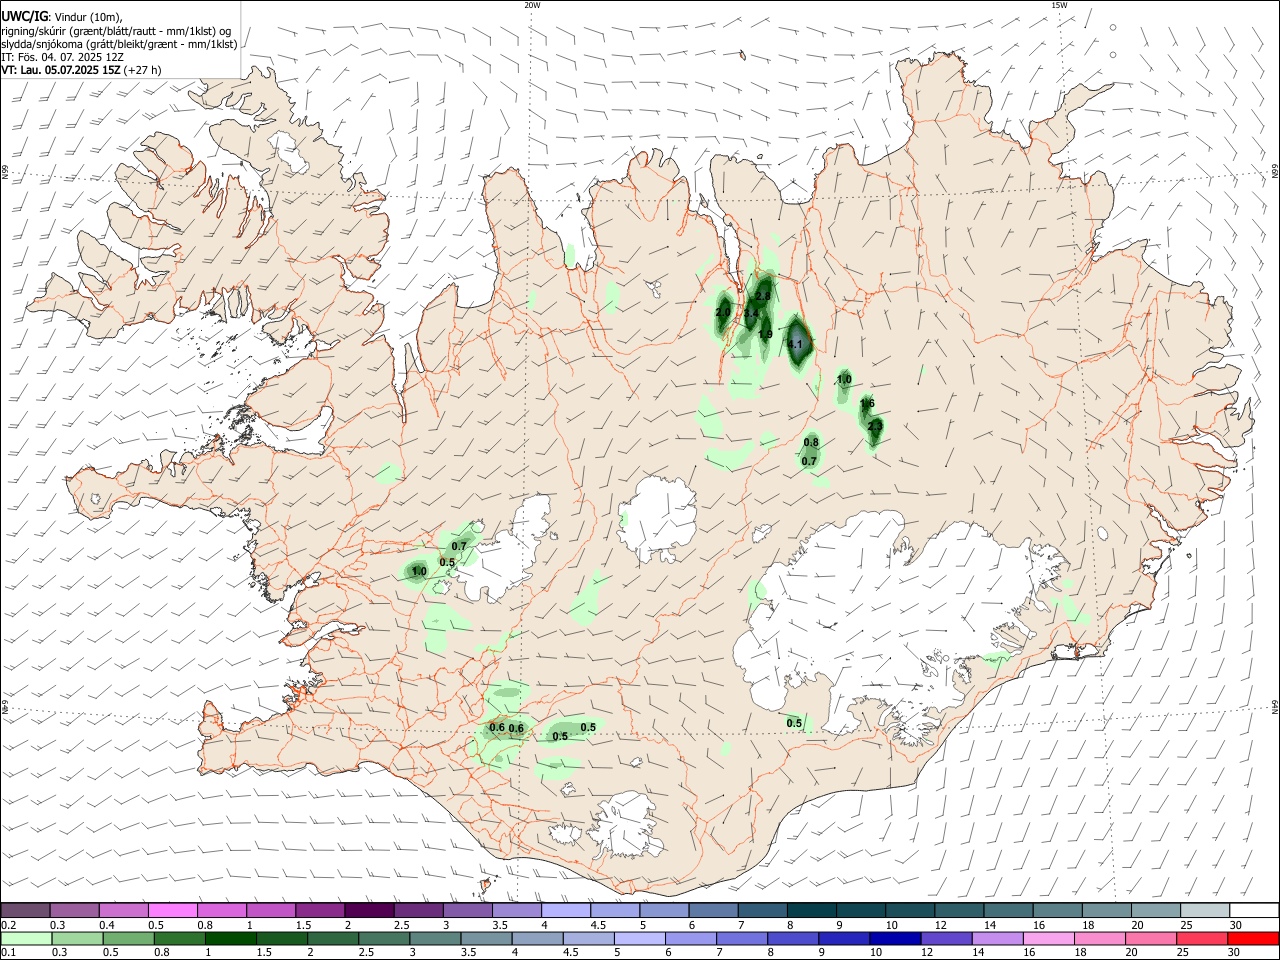Select the 1.9 precipitation value

point(765,334)
